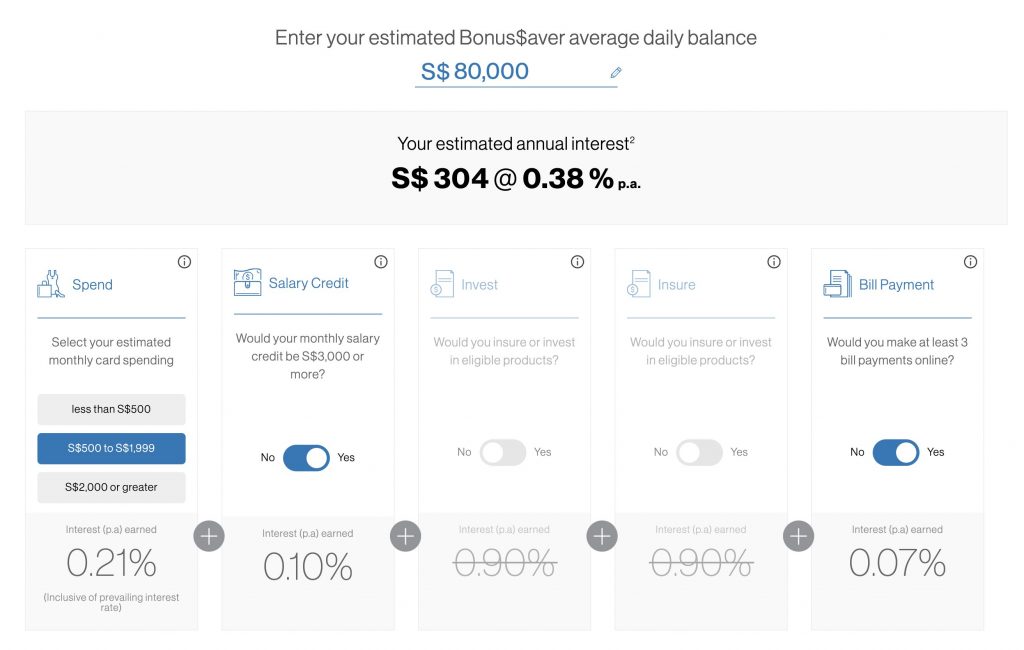Click the Invest document icon
Screen dimensions: 1024x650
pos(443,284)
